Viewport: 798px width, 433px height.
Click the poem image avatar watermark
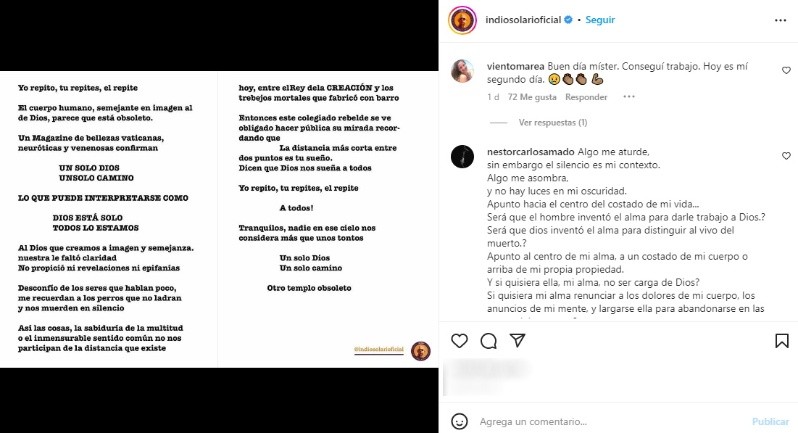point(421,351)
